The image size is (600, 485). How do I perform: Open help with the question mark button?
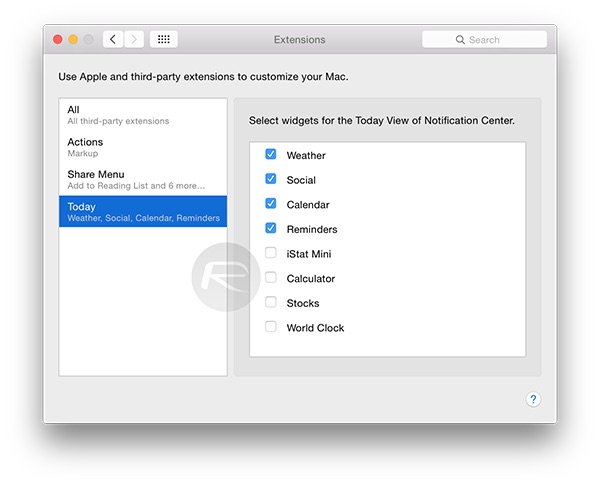point(533,399)
